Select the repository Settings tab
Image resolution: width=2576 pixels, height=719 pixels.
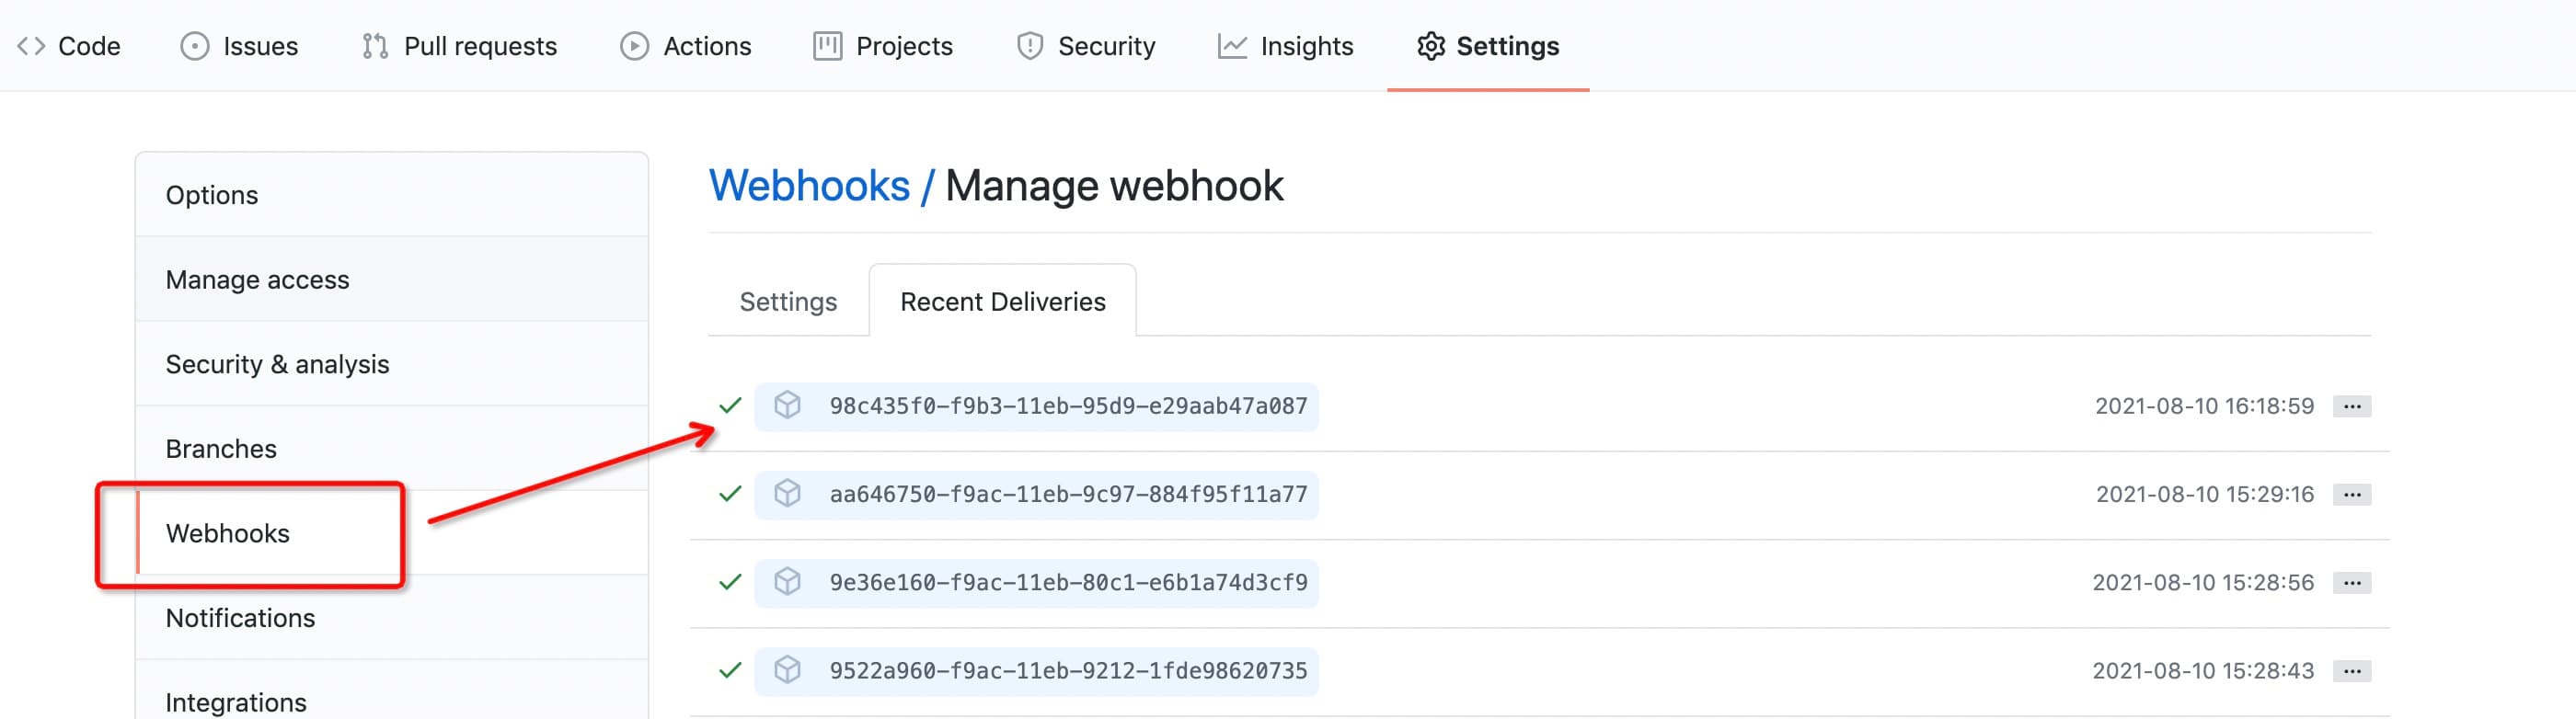click(1488, 46)
